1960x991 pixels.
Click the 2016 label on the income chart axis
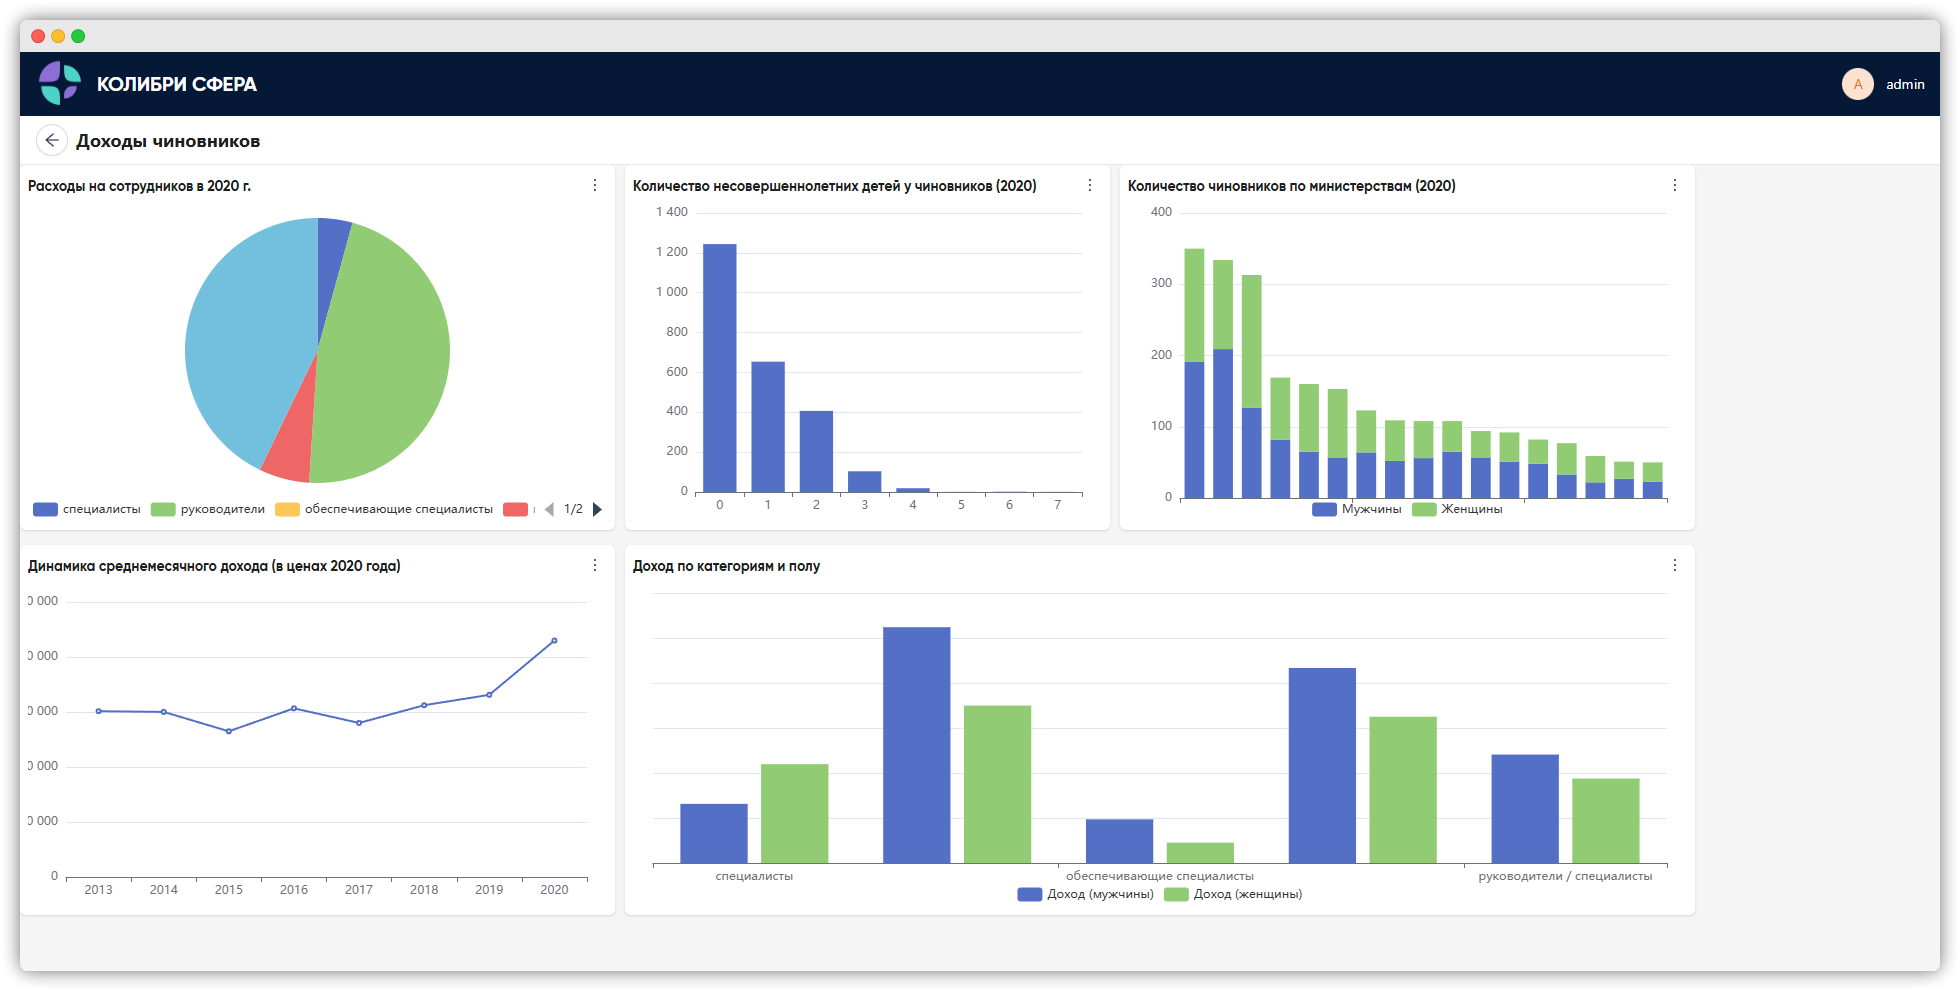click(294, 890)
